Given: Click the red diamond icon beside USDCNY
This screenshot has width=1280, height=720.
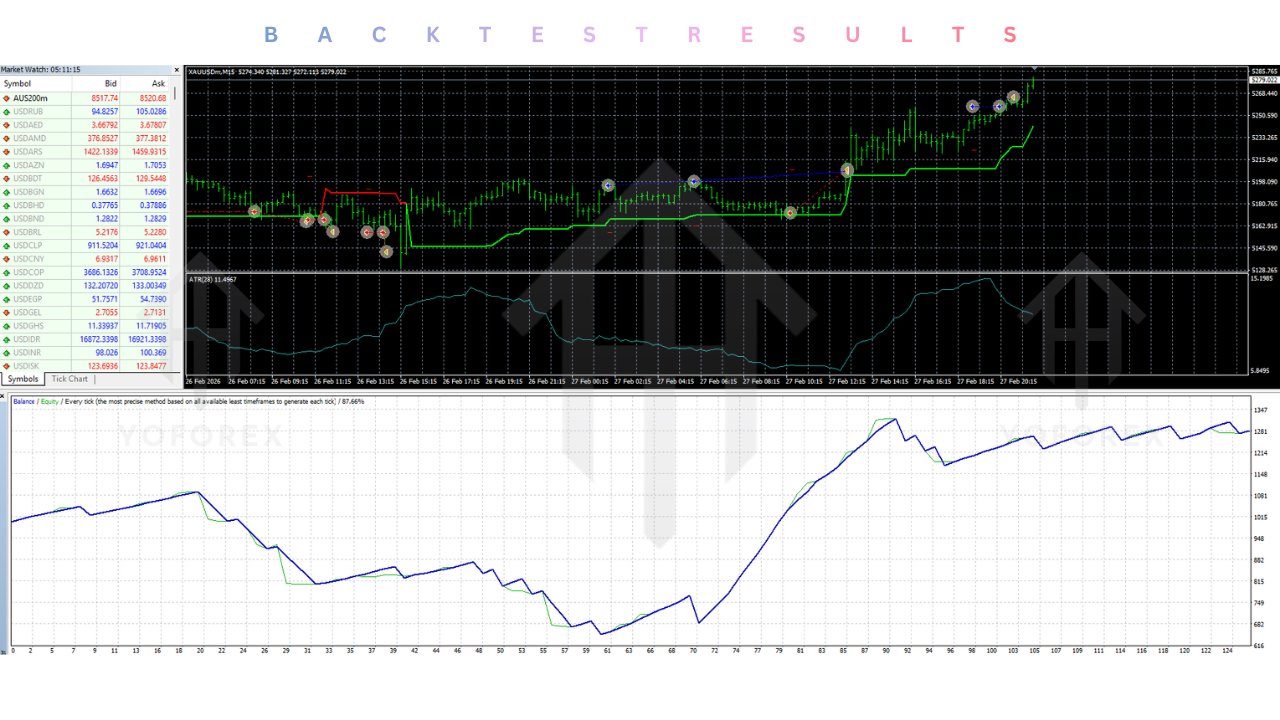Looking at the screenshot, I should click(x=8, y=258).
